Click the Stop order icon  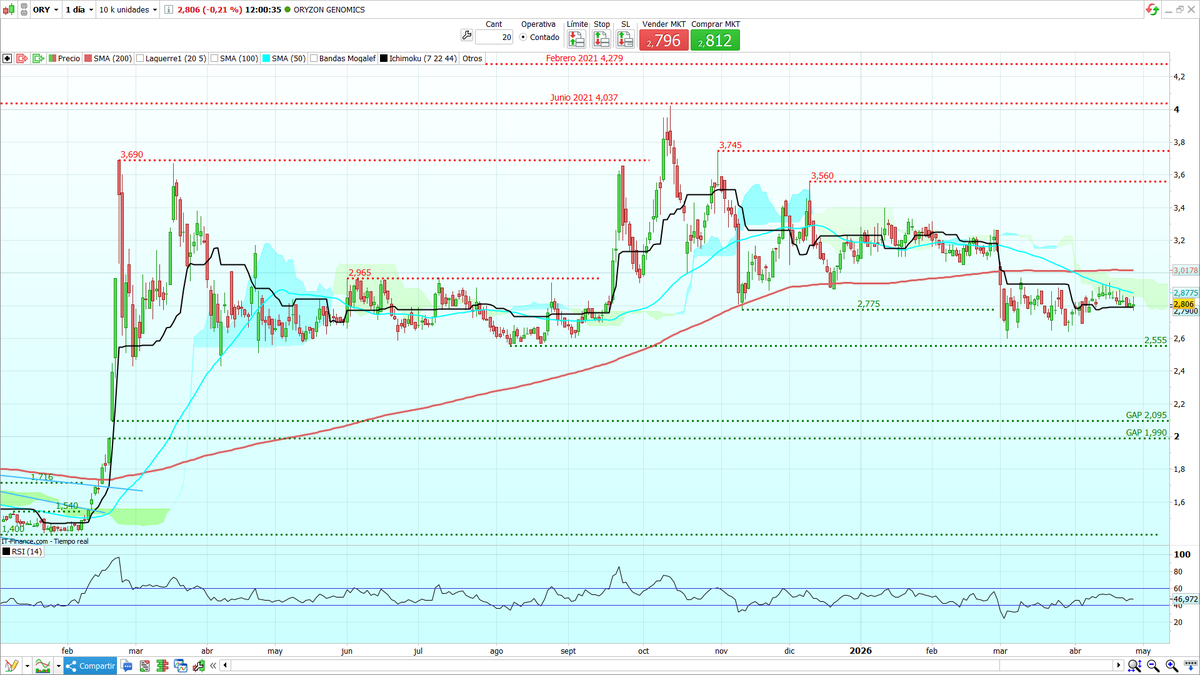point(601,39)
